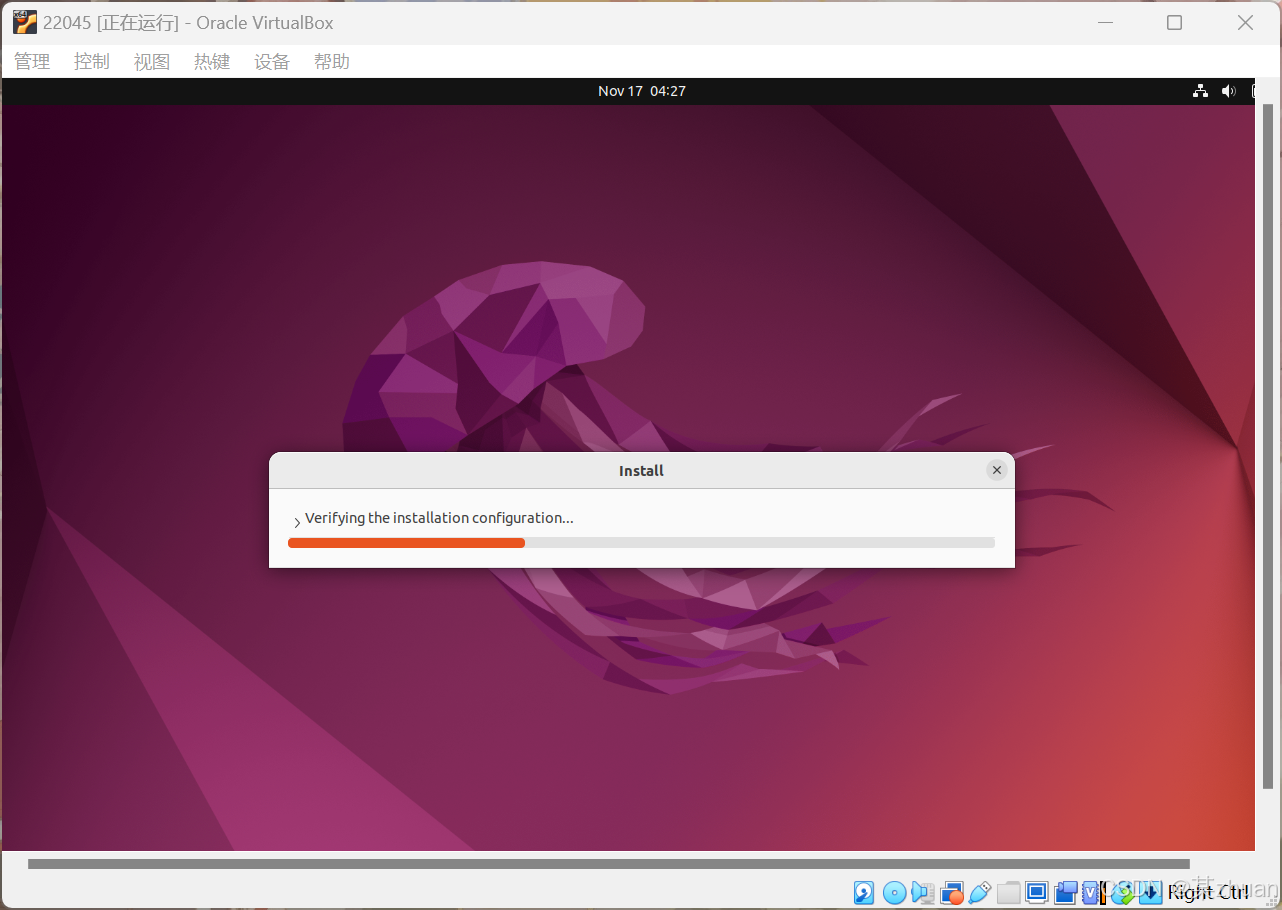
Task: Open the 视图 menu
Action: click(152, 62)
